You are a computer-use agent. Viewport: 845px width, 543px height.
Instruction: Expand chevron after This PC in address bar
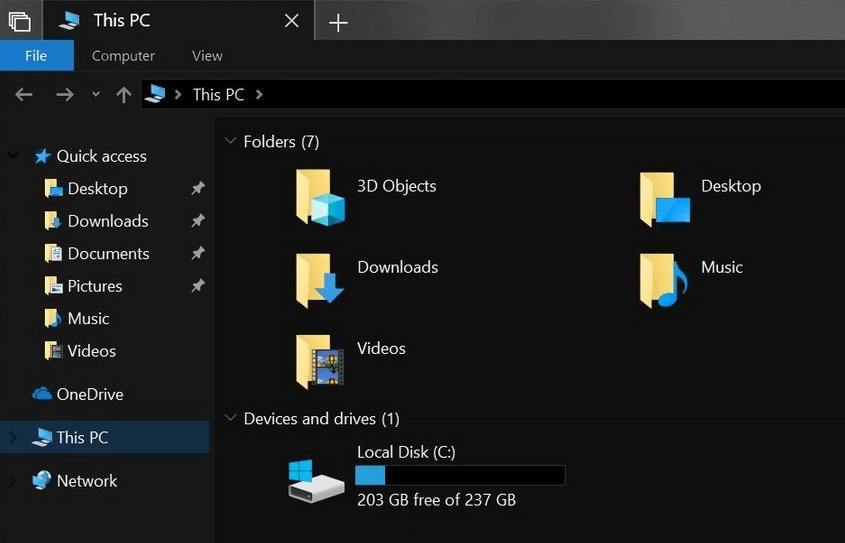coord(259,95)
